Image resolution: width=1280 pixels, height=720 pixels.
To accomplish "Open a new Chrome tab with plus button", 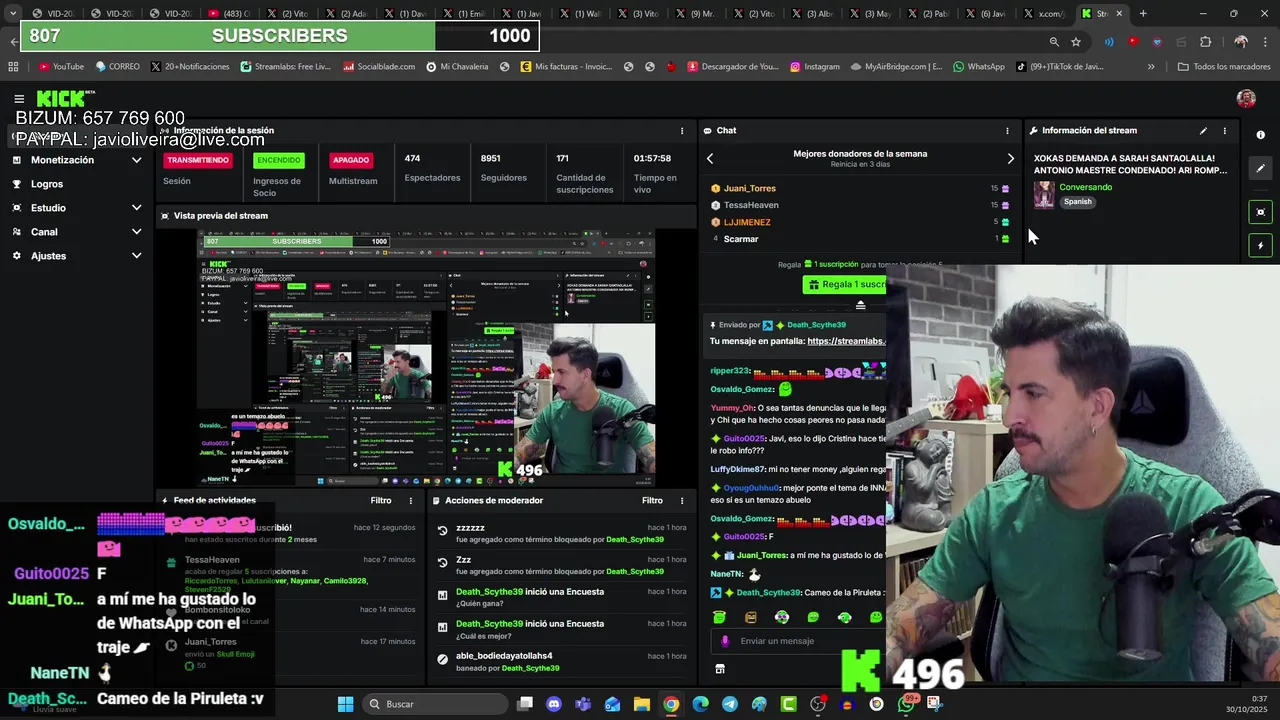I will [x=1143, y=14].
